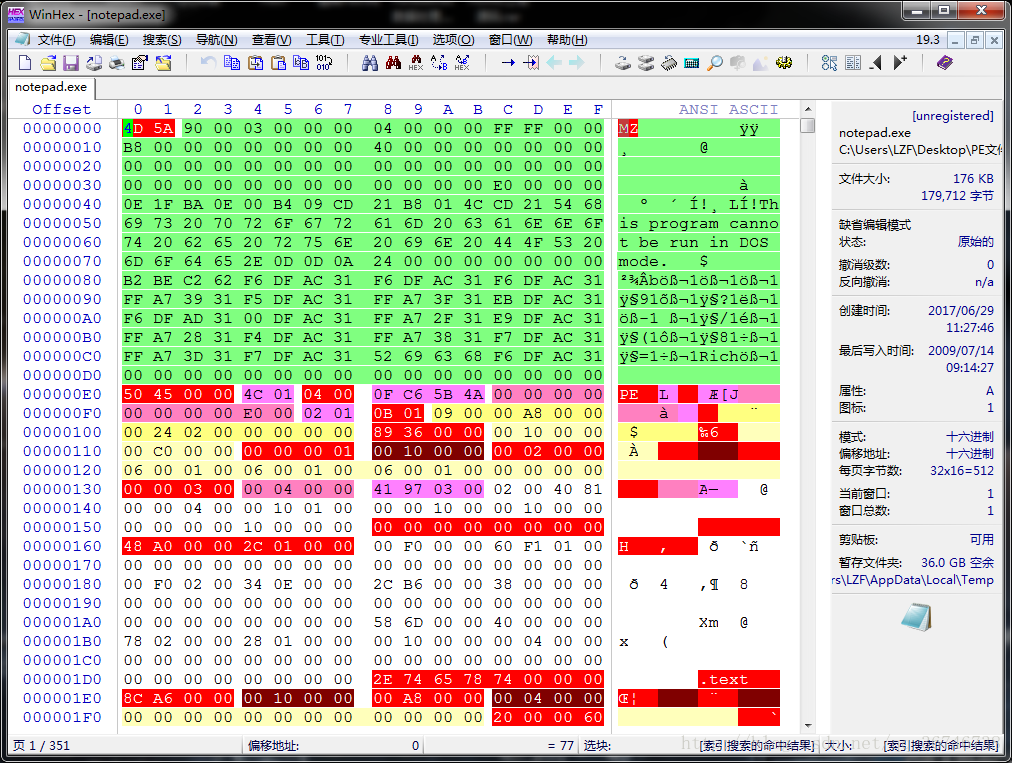Click the clipboard paste icon
This screenshot has height=763, width=1012.
point(278,63)
